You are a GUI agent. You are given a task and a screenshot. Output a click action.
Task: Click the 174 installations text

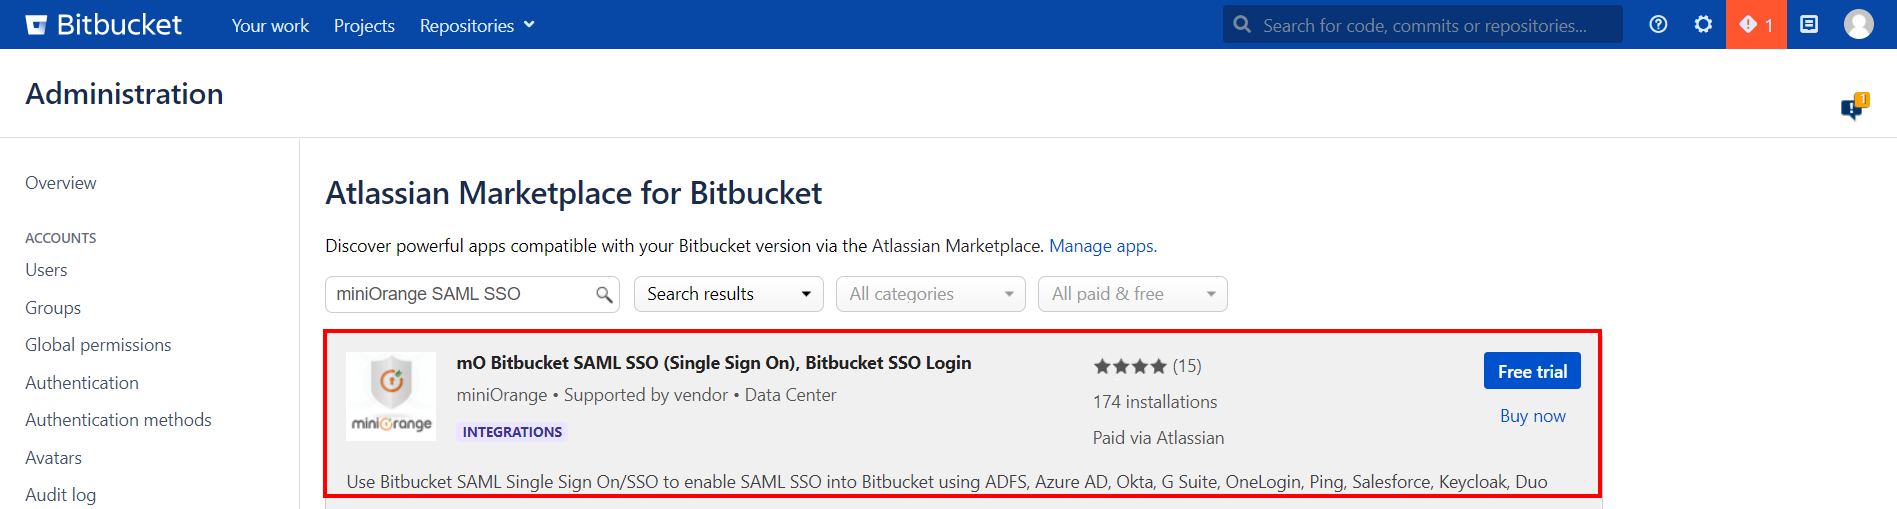coord(1155,402)
